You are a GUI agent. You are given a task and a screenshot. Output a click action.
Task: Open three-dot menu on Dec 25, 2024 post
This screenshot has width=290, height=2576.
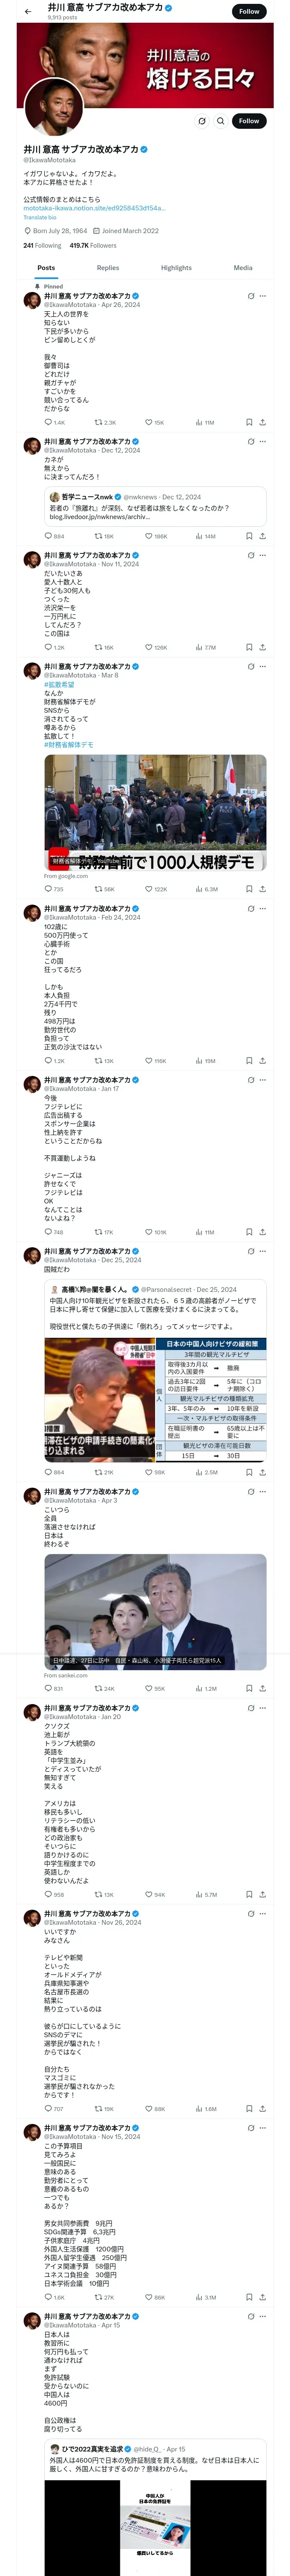coord(263,1251)
